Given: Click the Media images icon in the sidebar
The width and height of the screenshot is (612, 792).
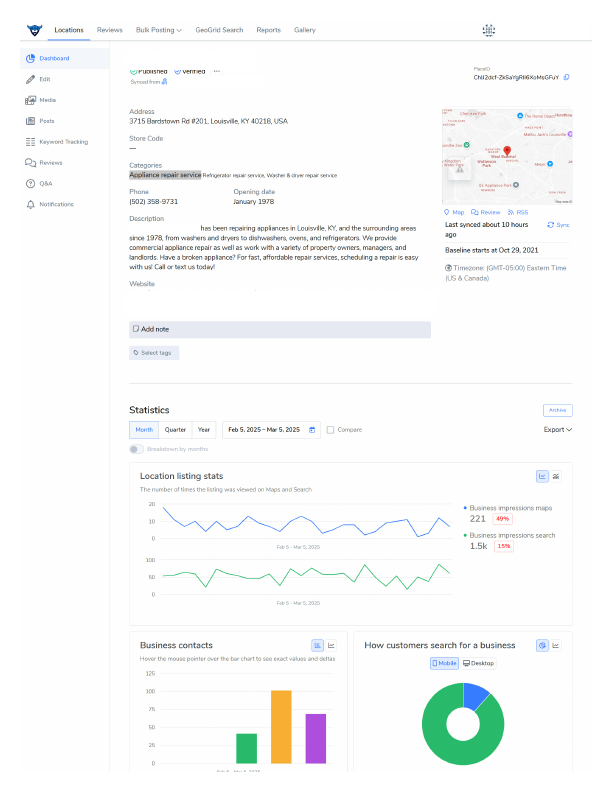Looking at the screenshot, I should 30,100.
